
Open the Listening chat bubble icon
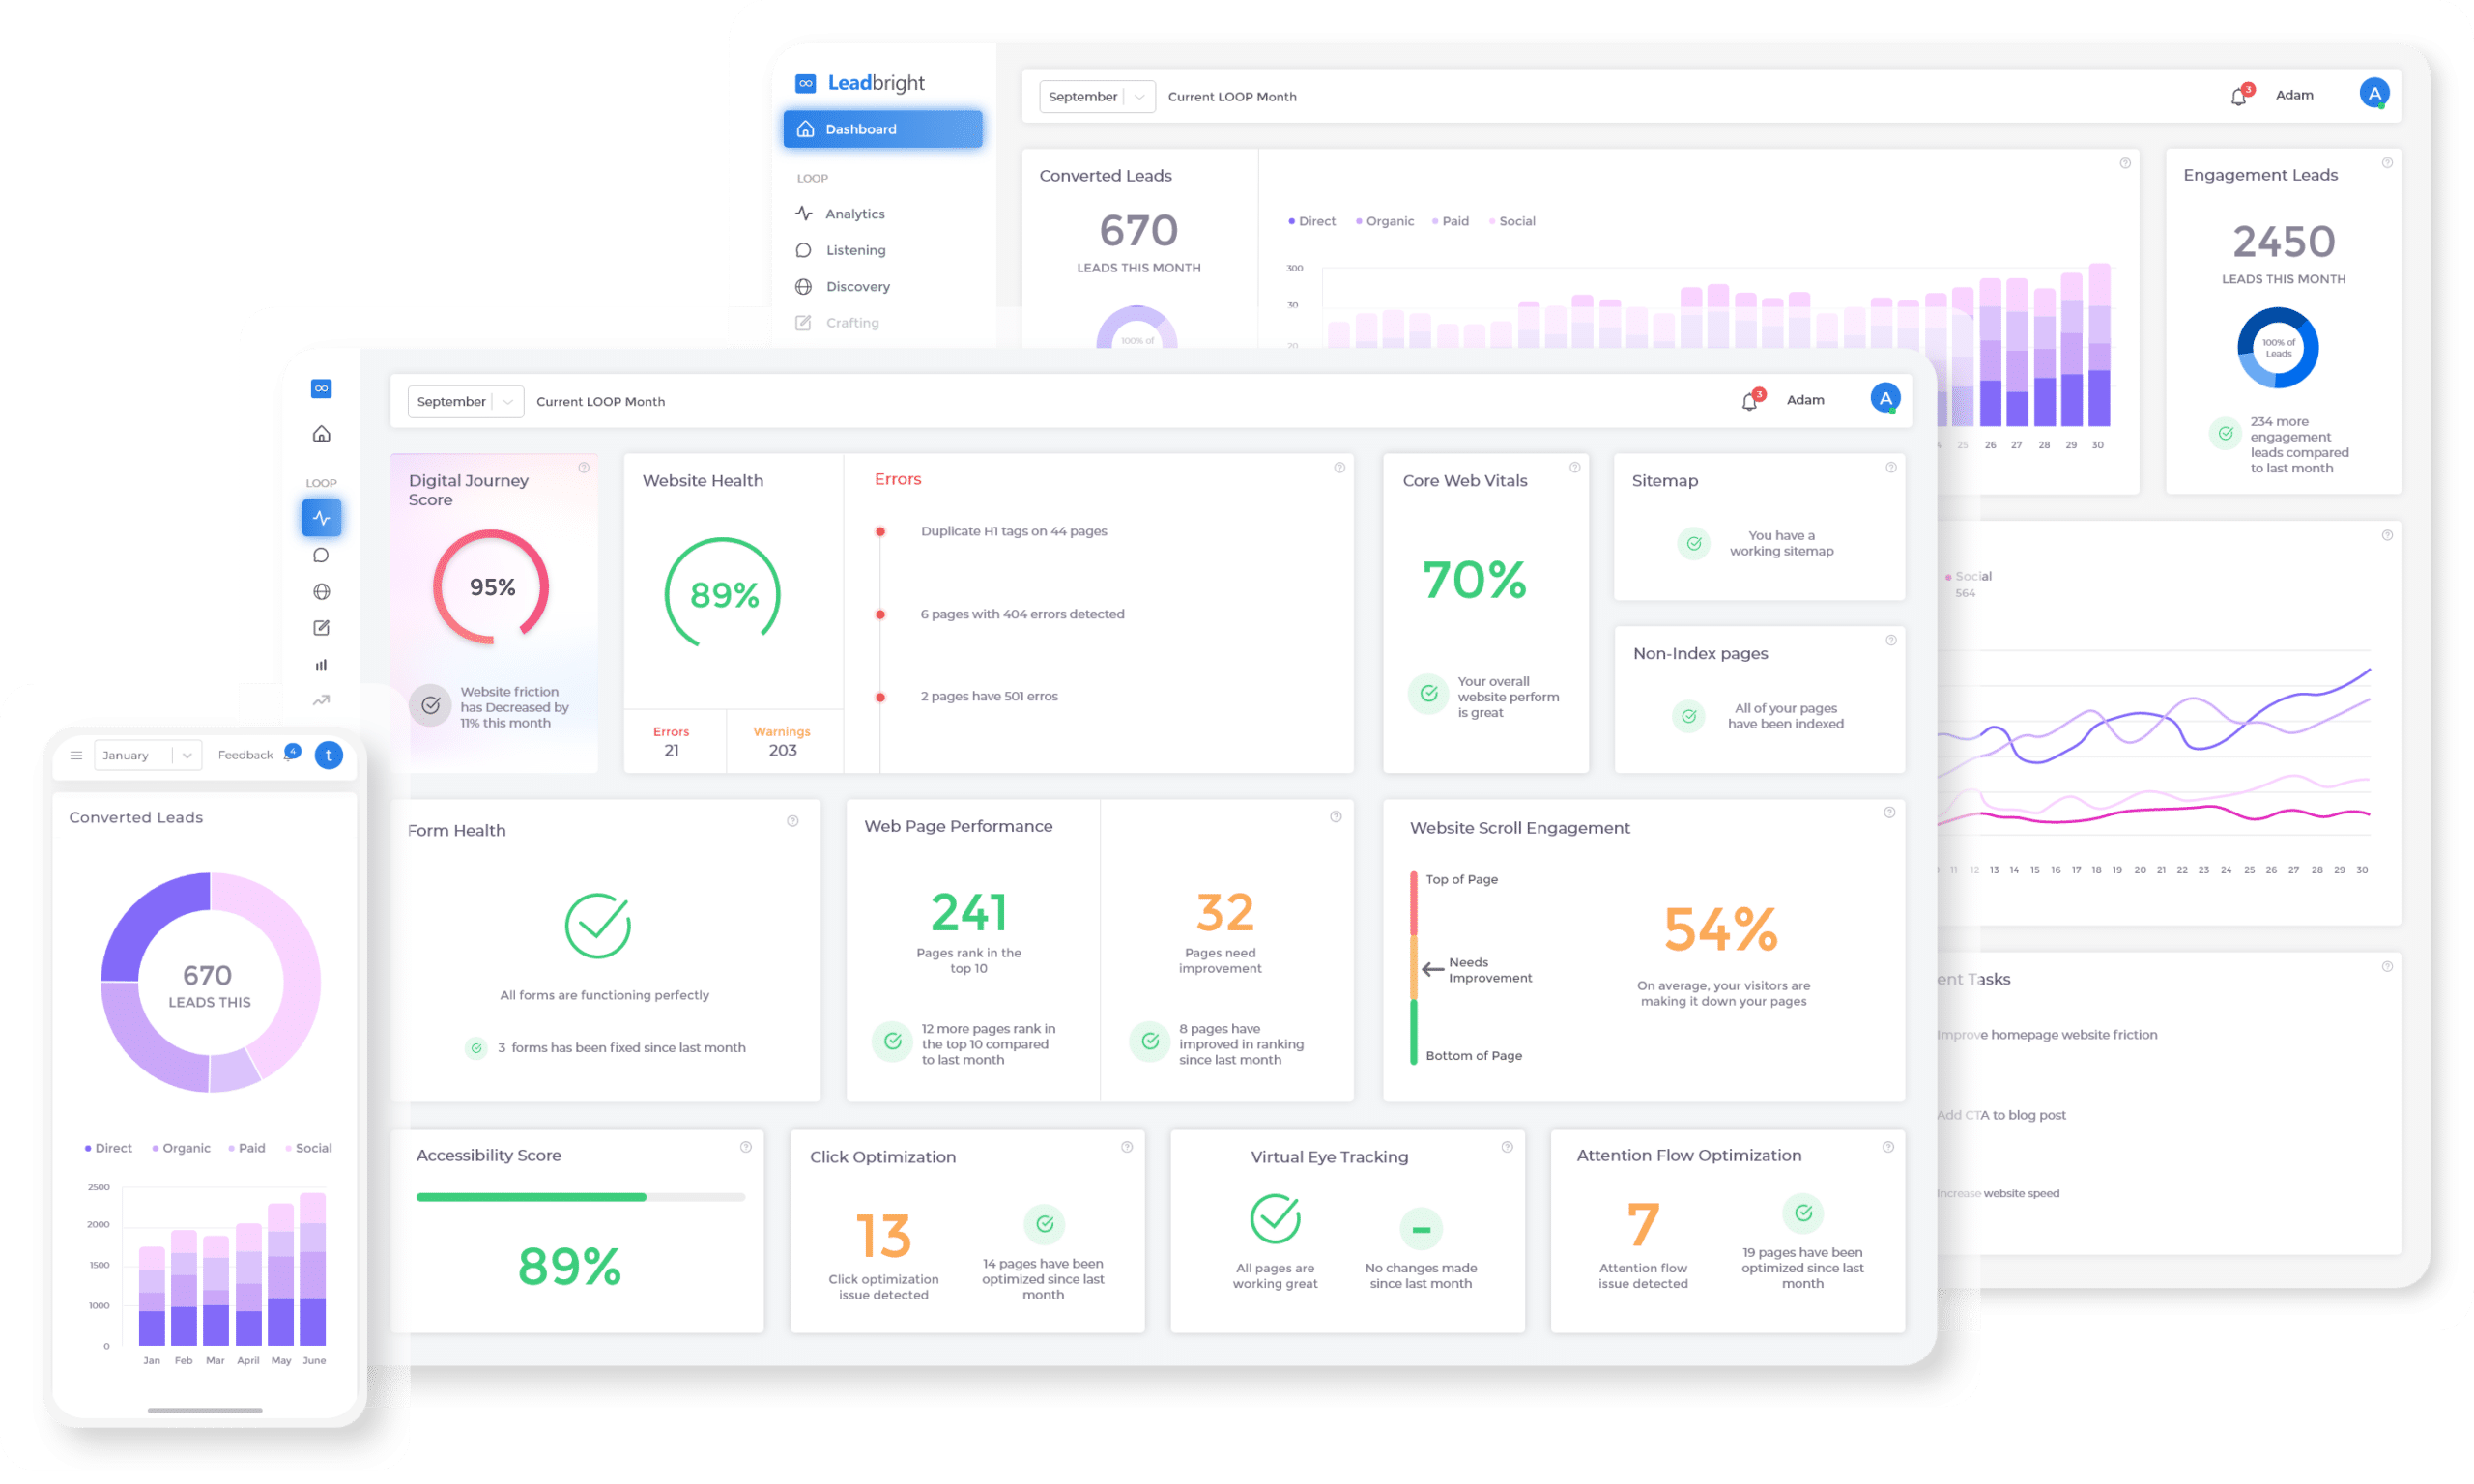pos(321,554)
